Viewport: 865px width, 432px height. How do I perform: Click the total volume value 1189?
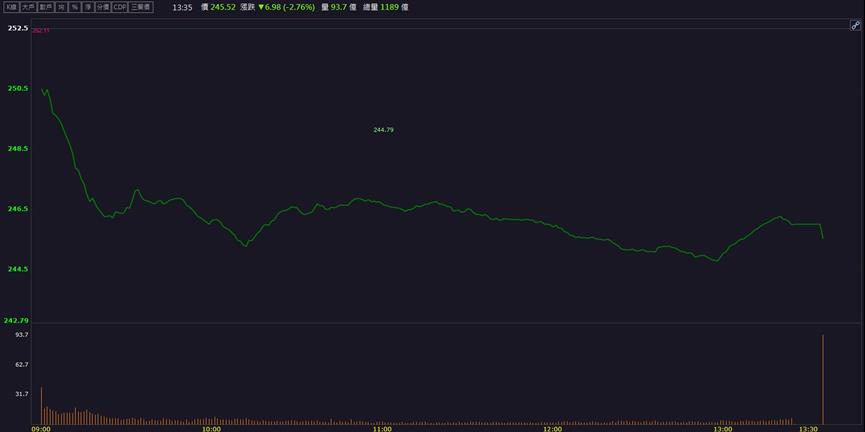(x=389, y=7)
